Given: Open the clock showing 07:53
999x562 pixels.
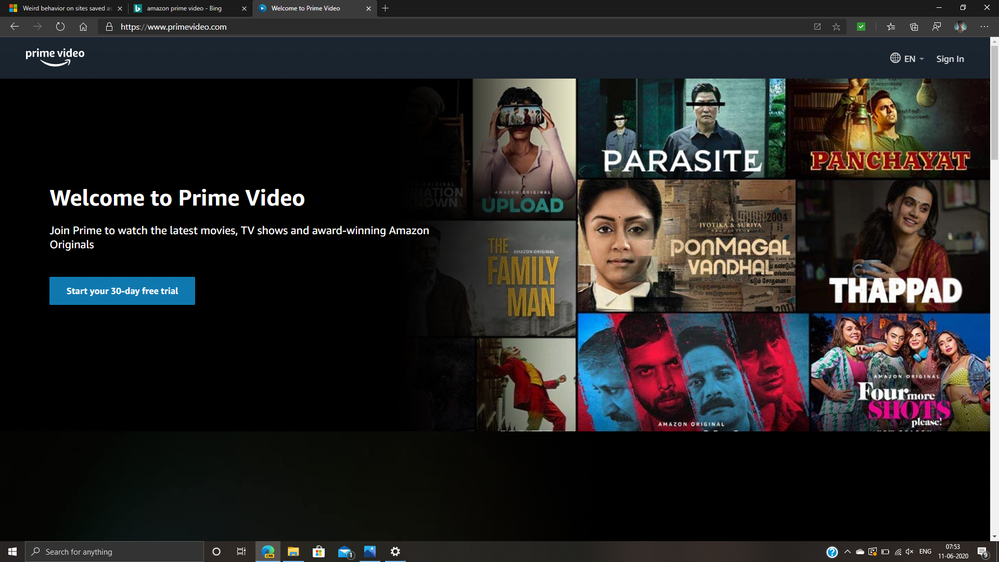Looking at the screenshot, I should click(953, 551).
